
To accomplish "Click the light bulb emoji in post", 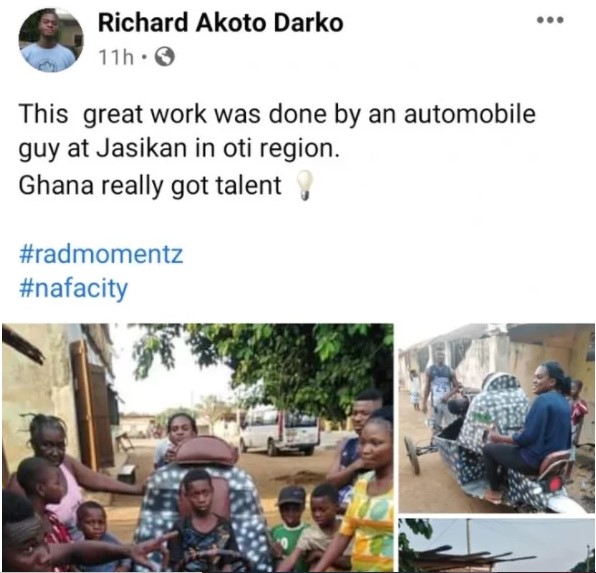I will point(304,185).
